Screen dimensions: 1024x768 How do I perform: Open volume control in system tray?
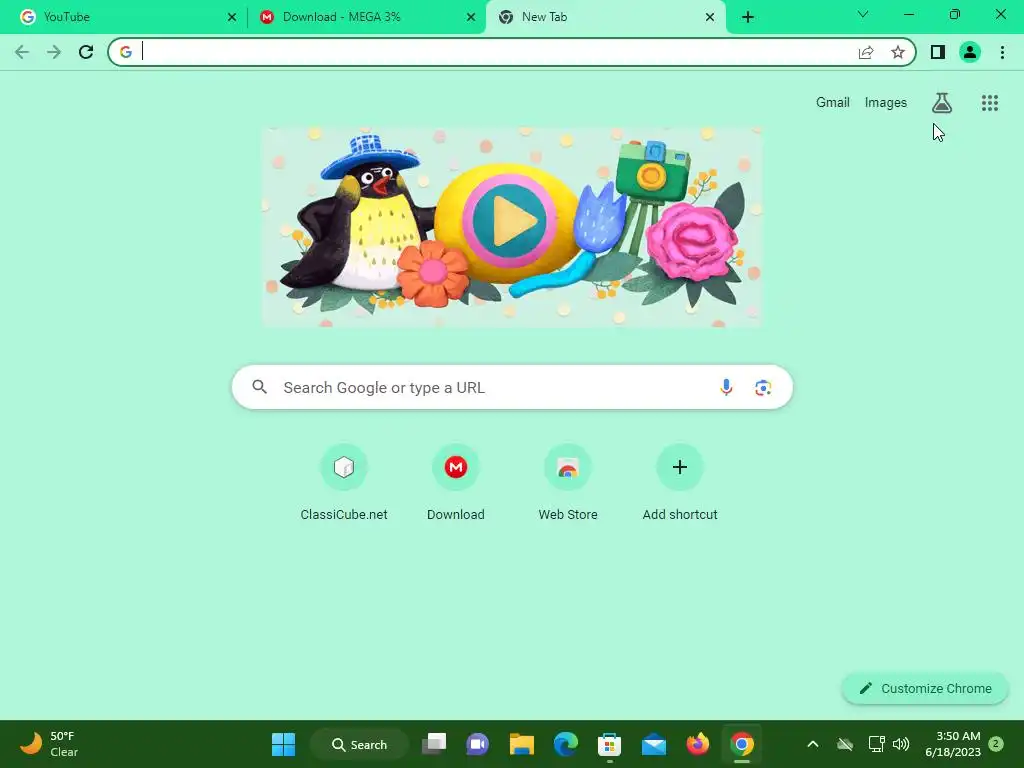[x=901, y=744]
